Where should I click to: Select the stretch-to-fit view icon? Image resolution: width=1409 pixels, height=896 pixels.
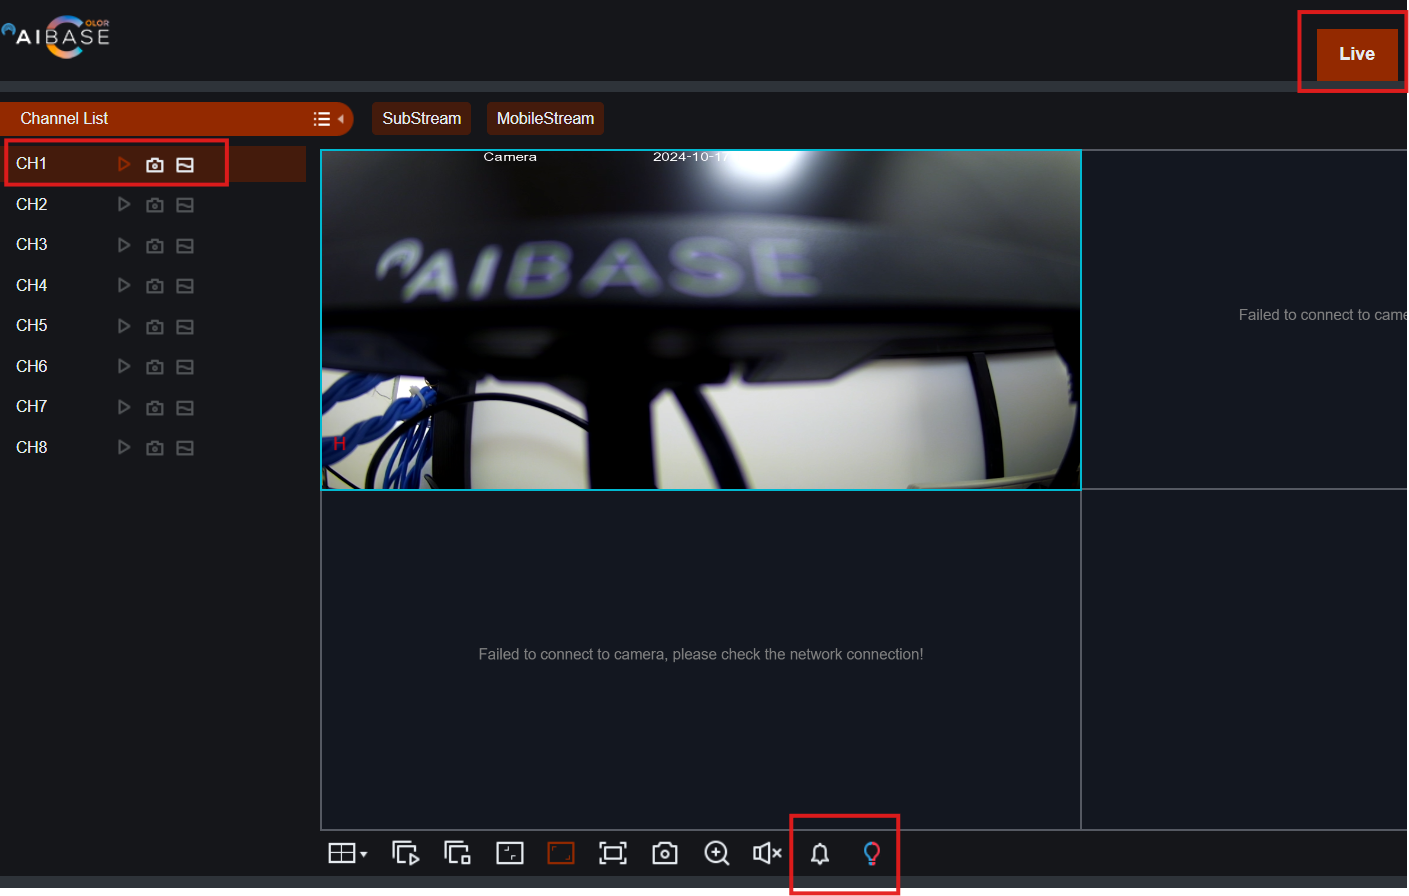pos(561,853)
